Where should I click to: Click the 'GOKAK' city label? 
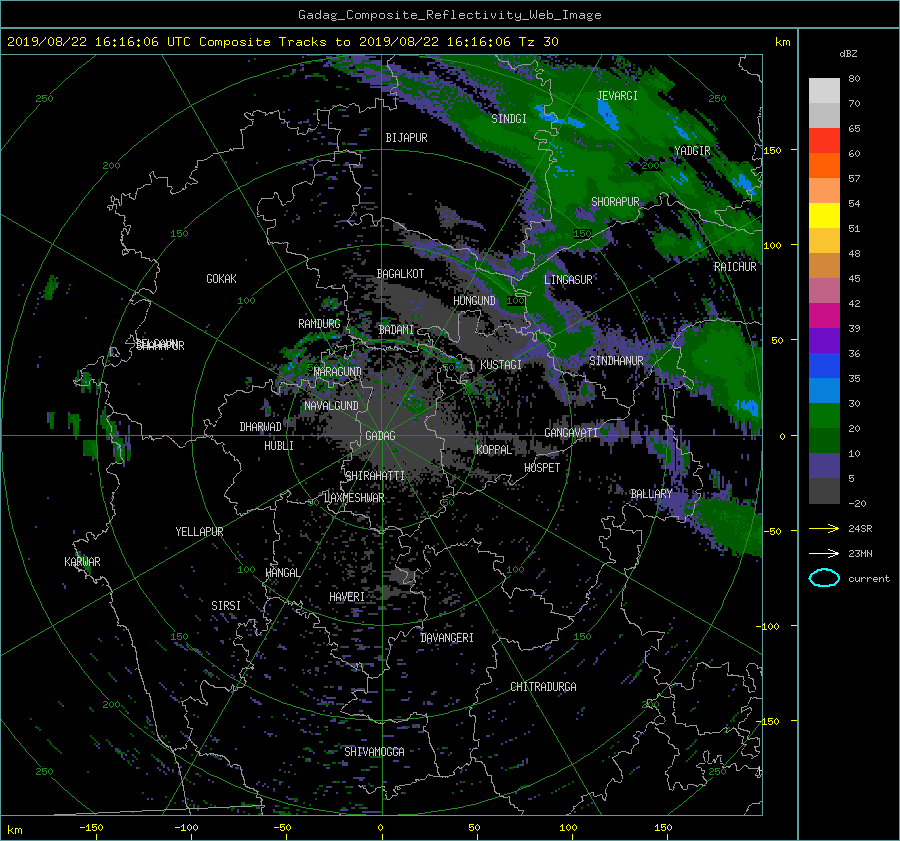[x=221, y=279]
